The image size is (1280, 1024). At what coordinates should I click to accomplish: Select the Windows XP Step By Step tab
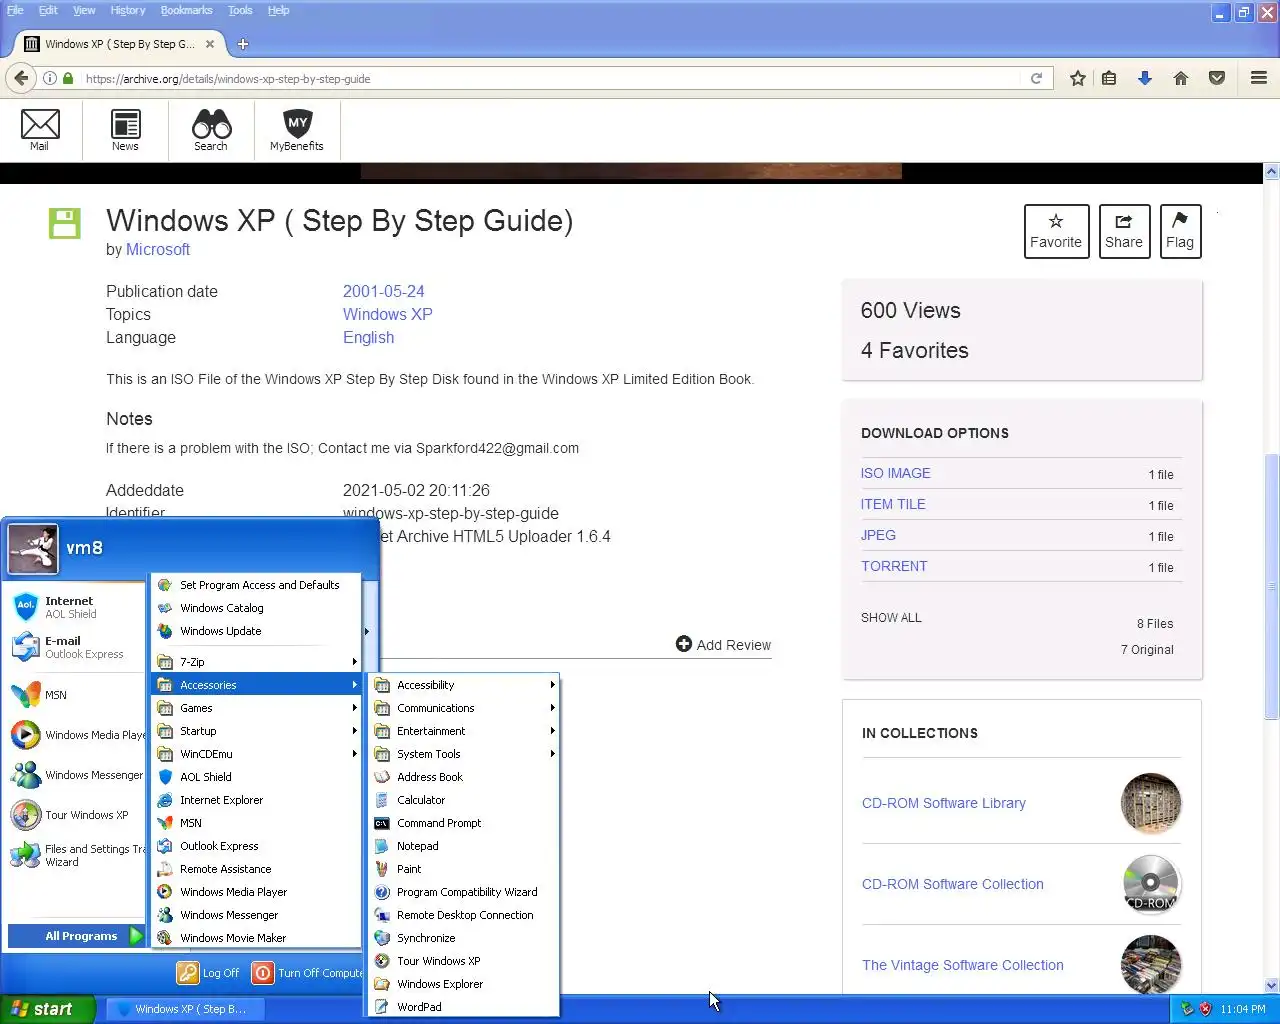point(120,44)
